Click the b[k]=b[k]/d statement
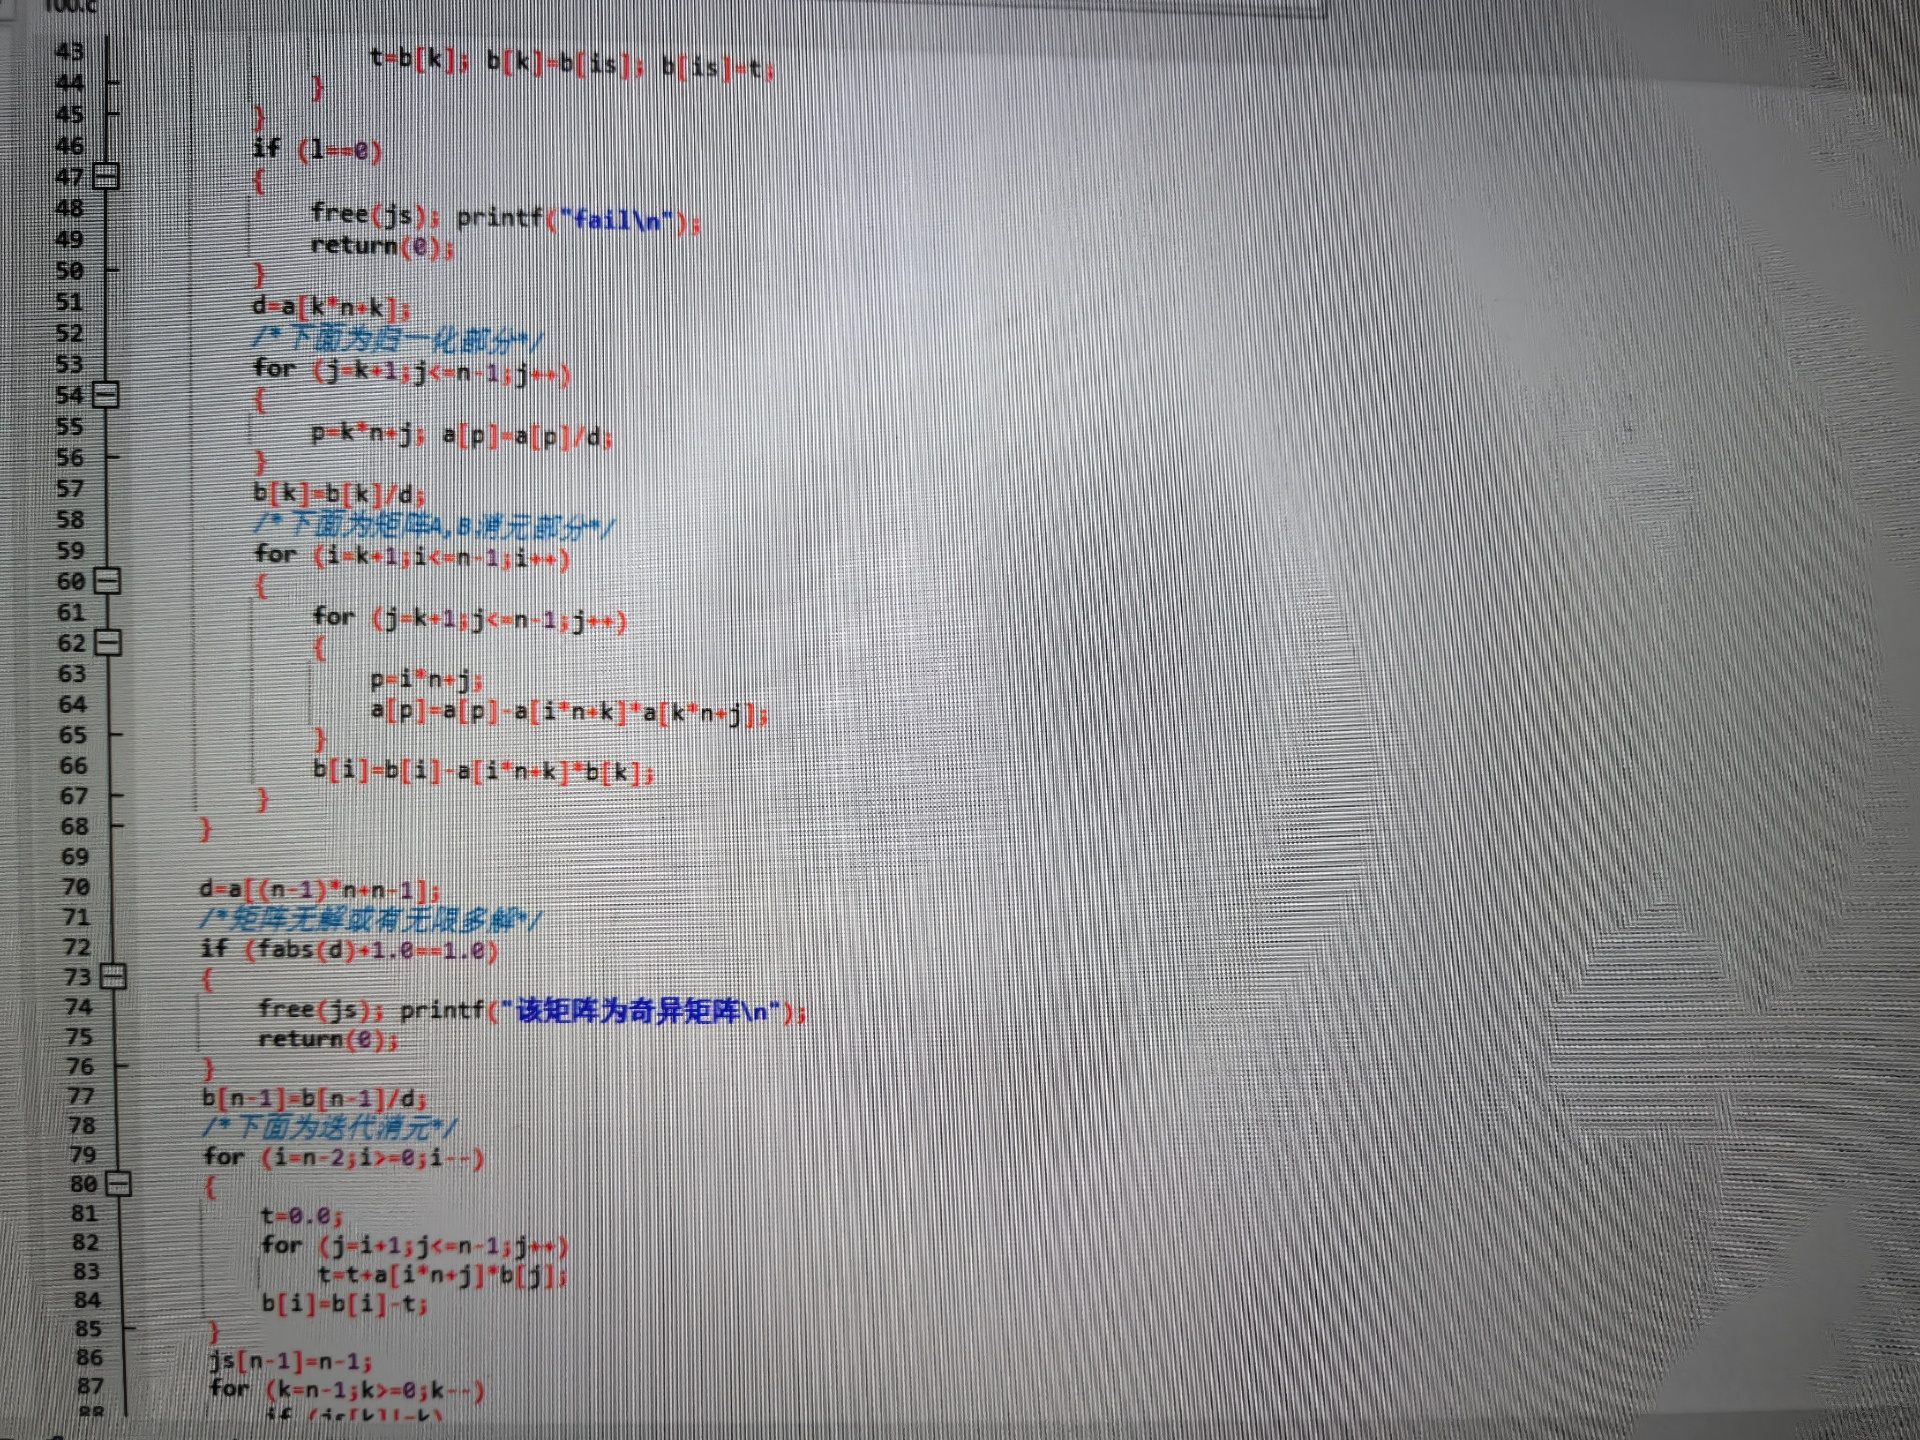 338,493
